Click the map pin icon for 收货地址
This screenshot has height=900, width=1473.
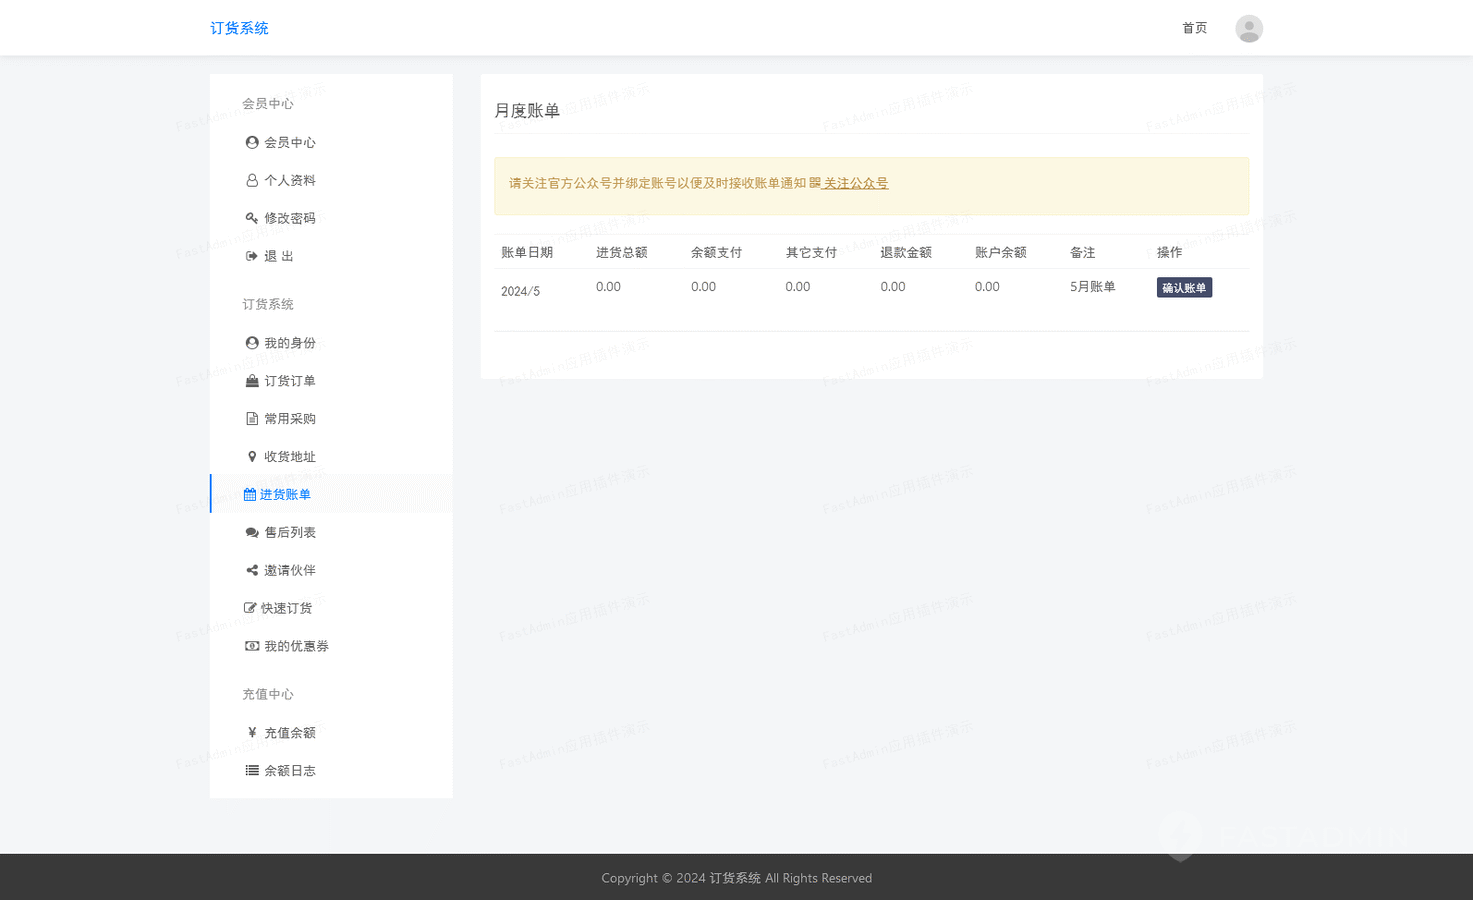pyautogui.click(x=252, y=457)
